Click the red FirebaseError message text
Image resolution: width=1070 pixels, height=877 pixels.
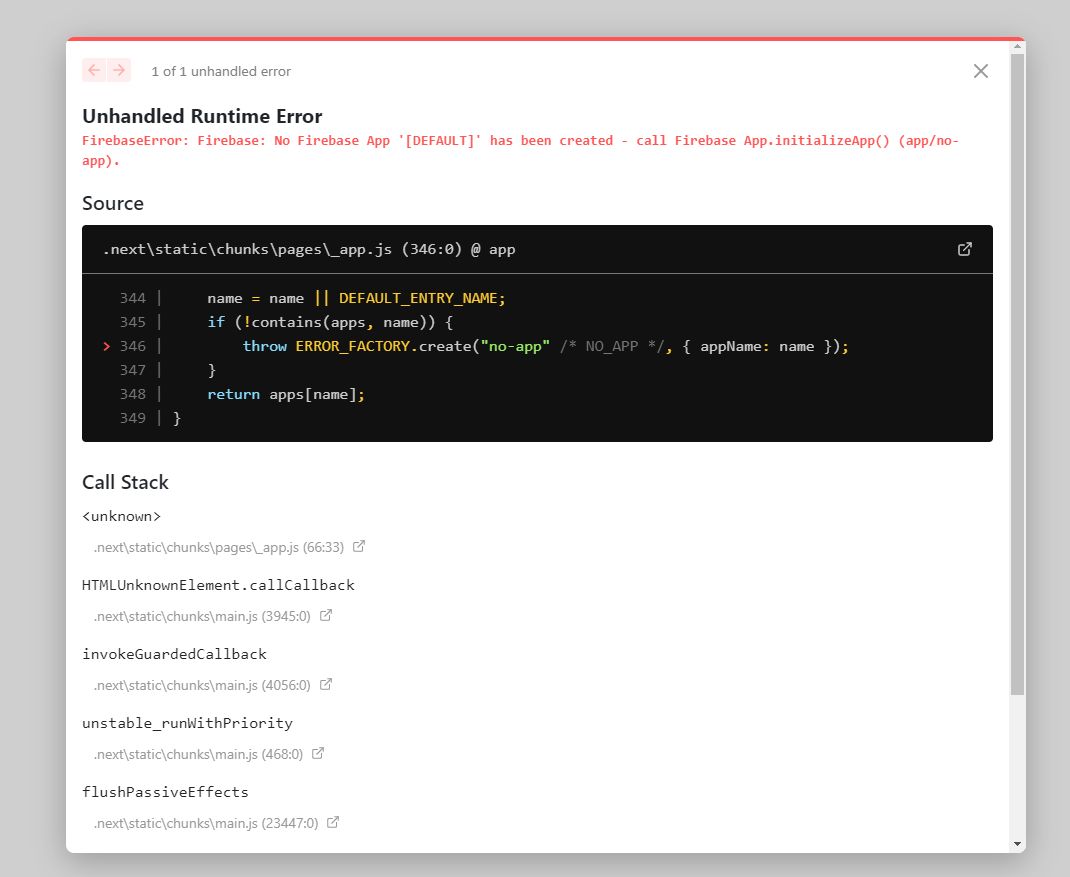click(520, 150)
